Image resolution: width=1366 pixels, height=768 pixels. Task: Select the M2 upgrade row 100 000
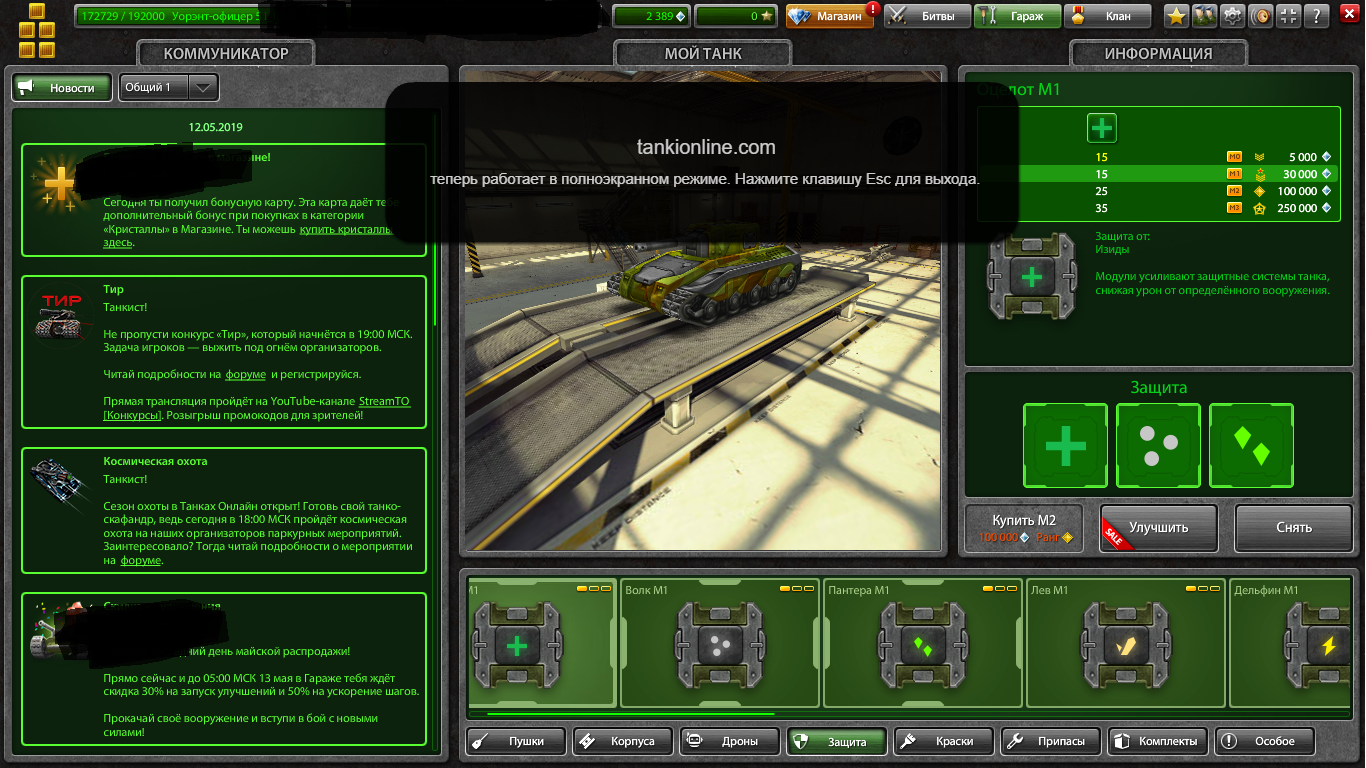1158,191
